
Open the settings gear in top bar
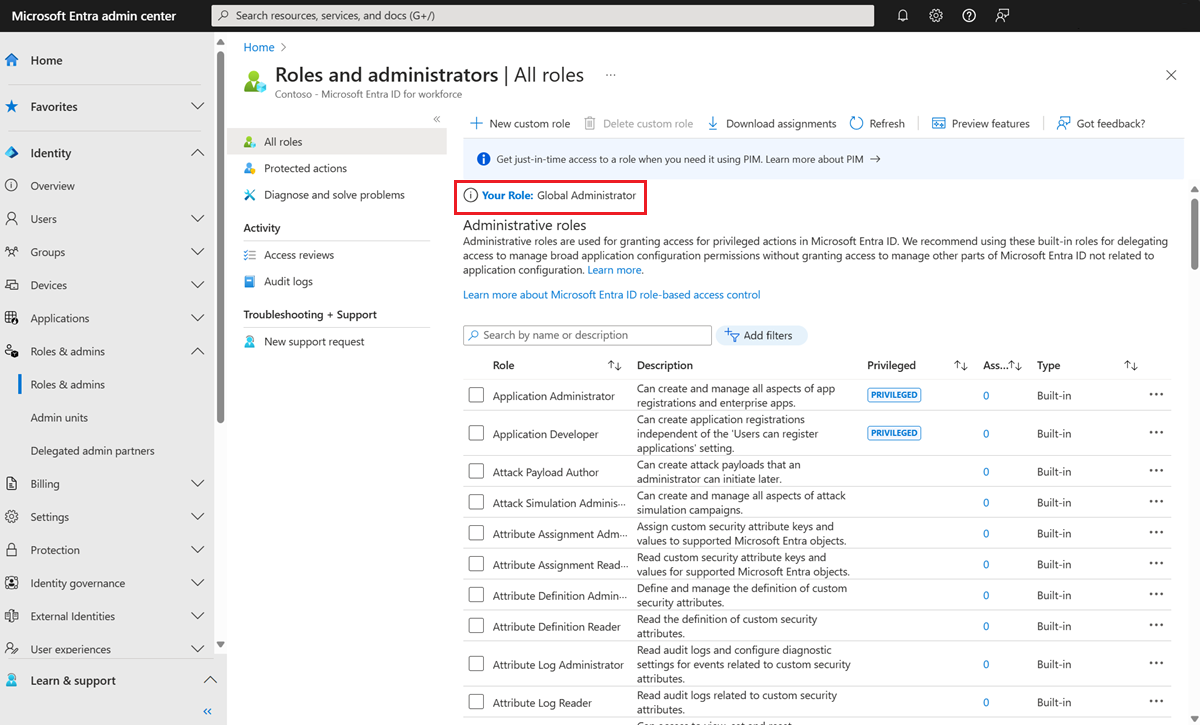click(x=936, y=15)
